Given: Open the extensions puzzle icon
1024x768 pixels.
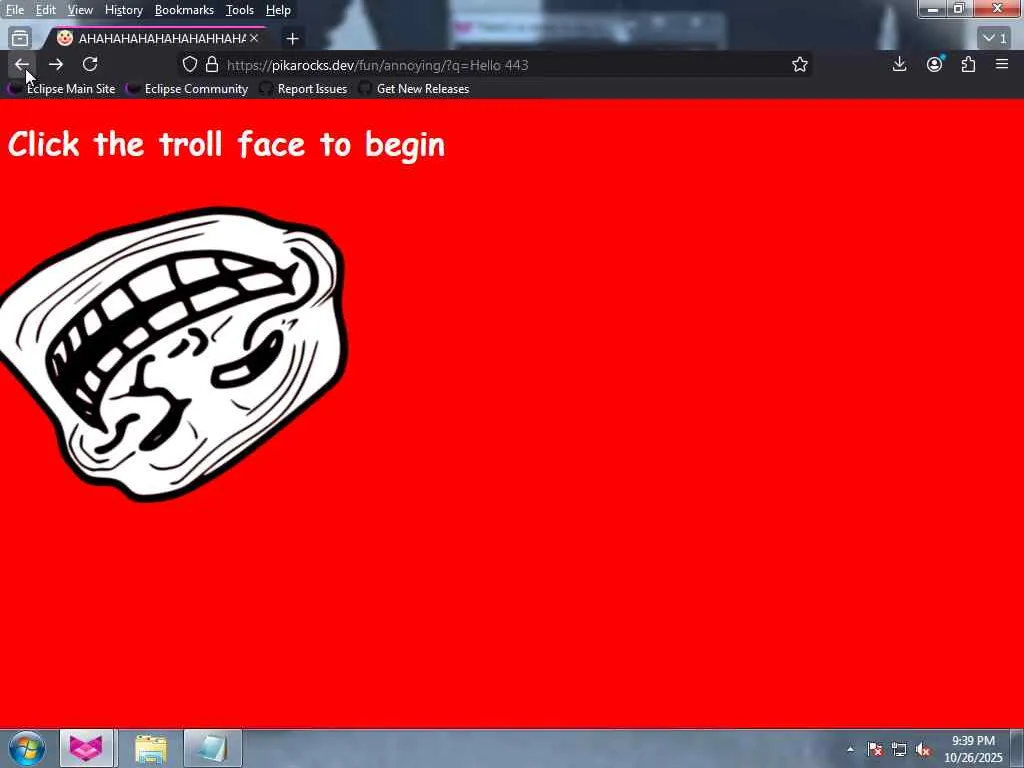Looking at the screenshot, I should click(x=968, y=64).
